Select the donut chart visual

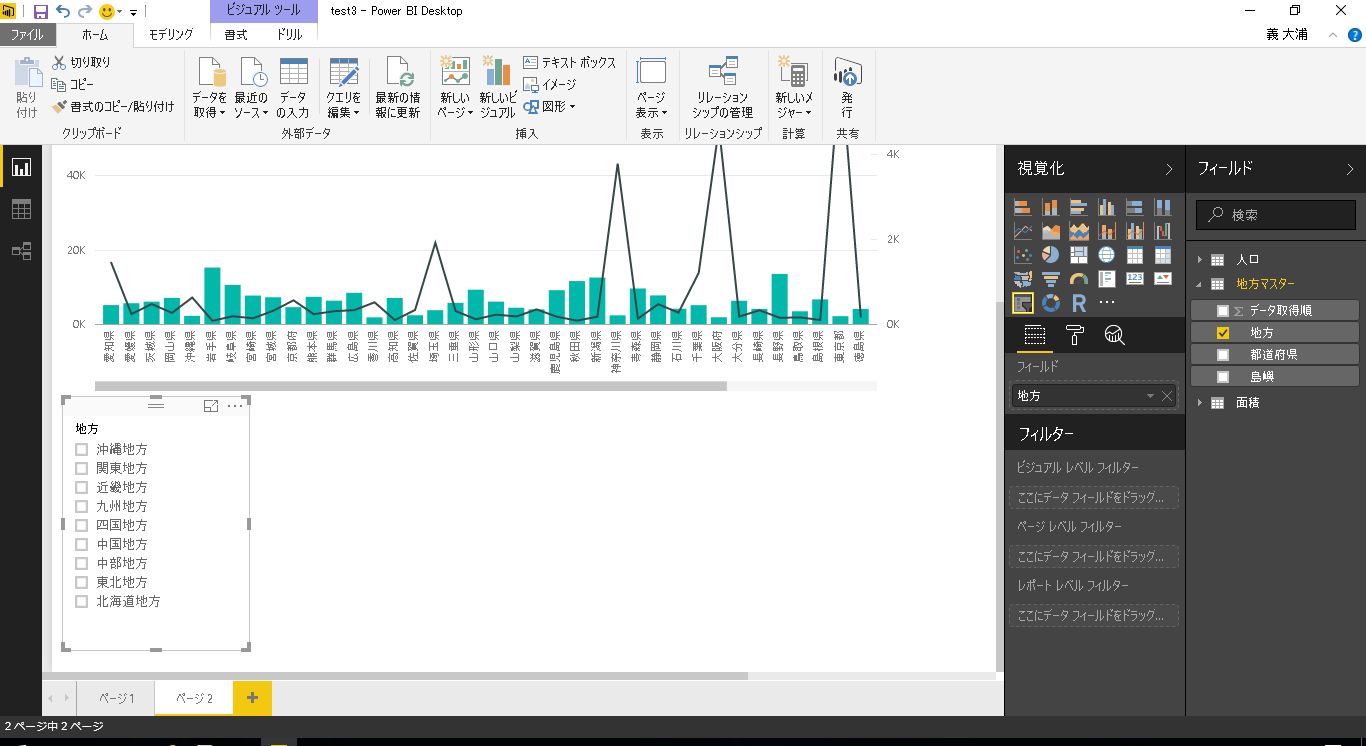1051,302
